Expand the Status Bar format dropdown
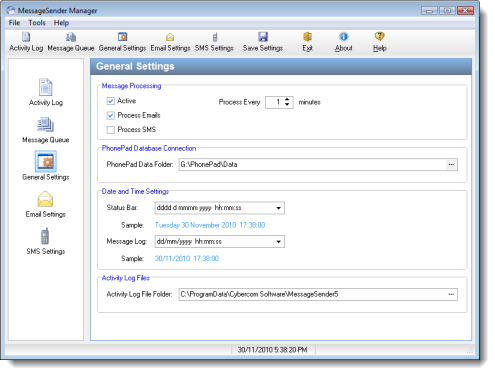495x375 pixels. (x=278, y=208)
